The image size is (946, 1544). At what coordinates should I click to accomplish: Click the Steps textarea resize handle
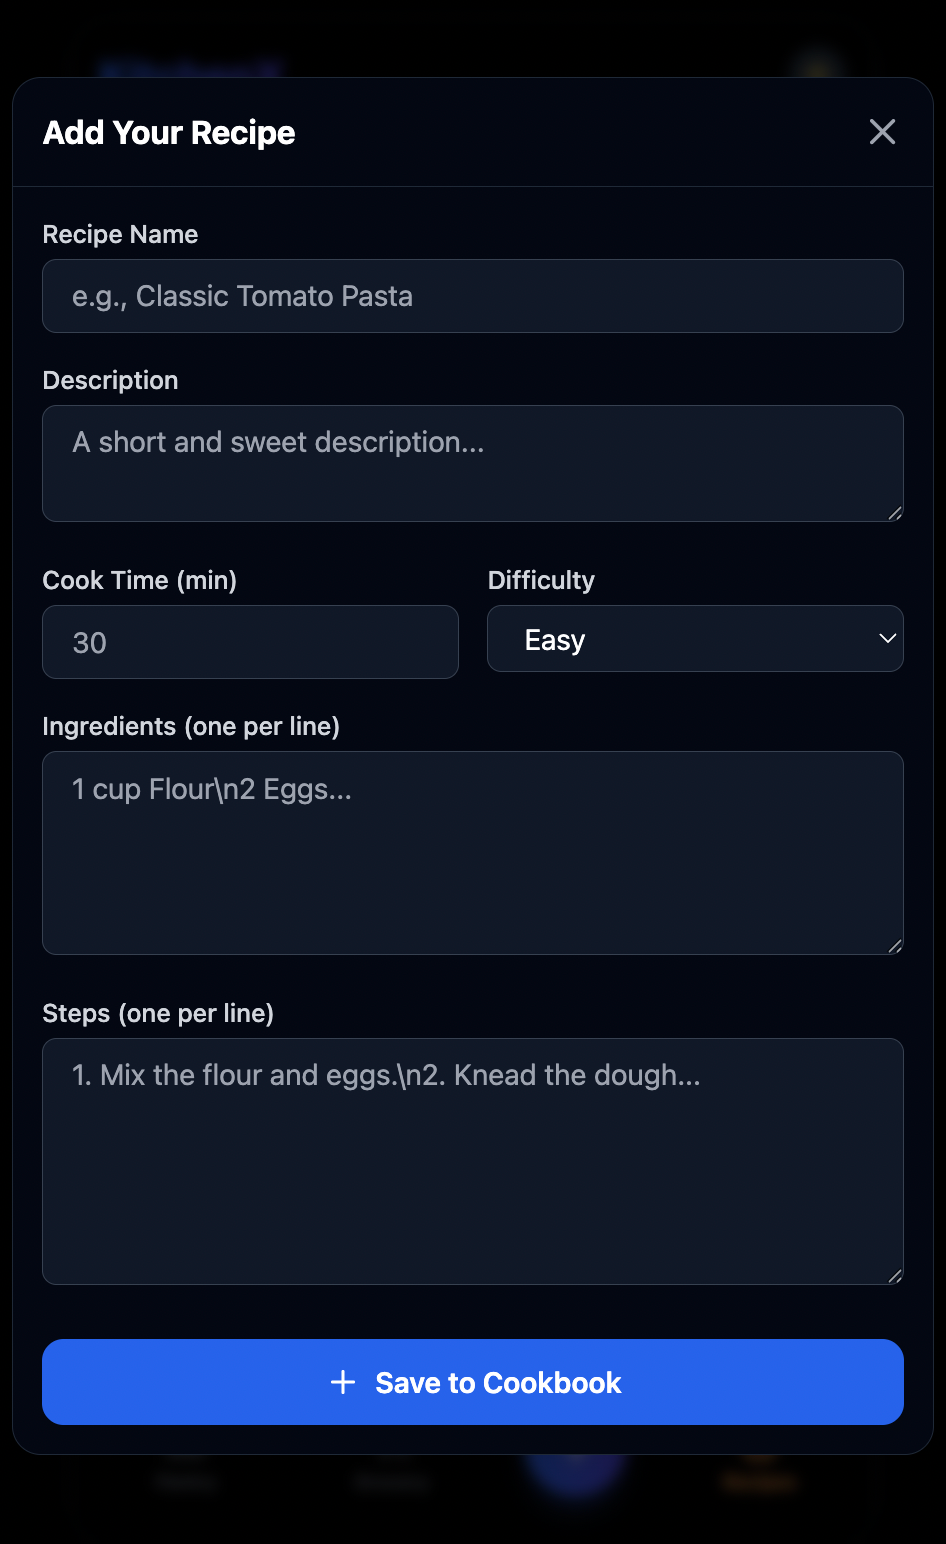pos(895,1276)
